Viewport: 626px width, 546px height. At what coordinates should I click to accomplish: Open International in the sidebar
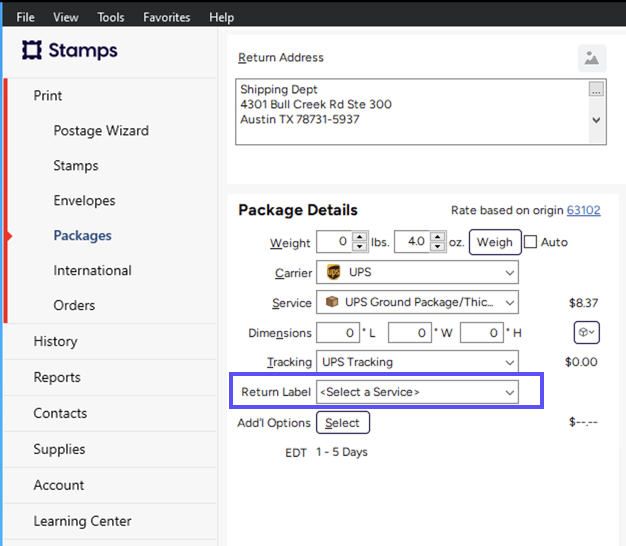click(x=92, y=270)
